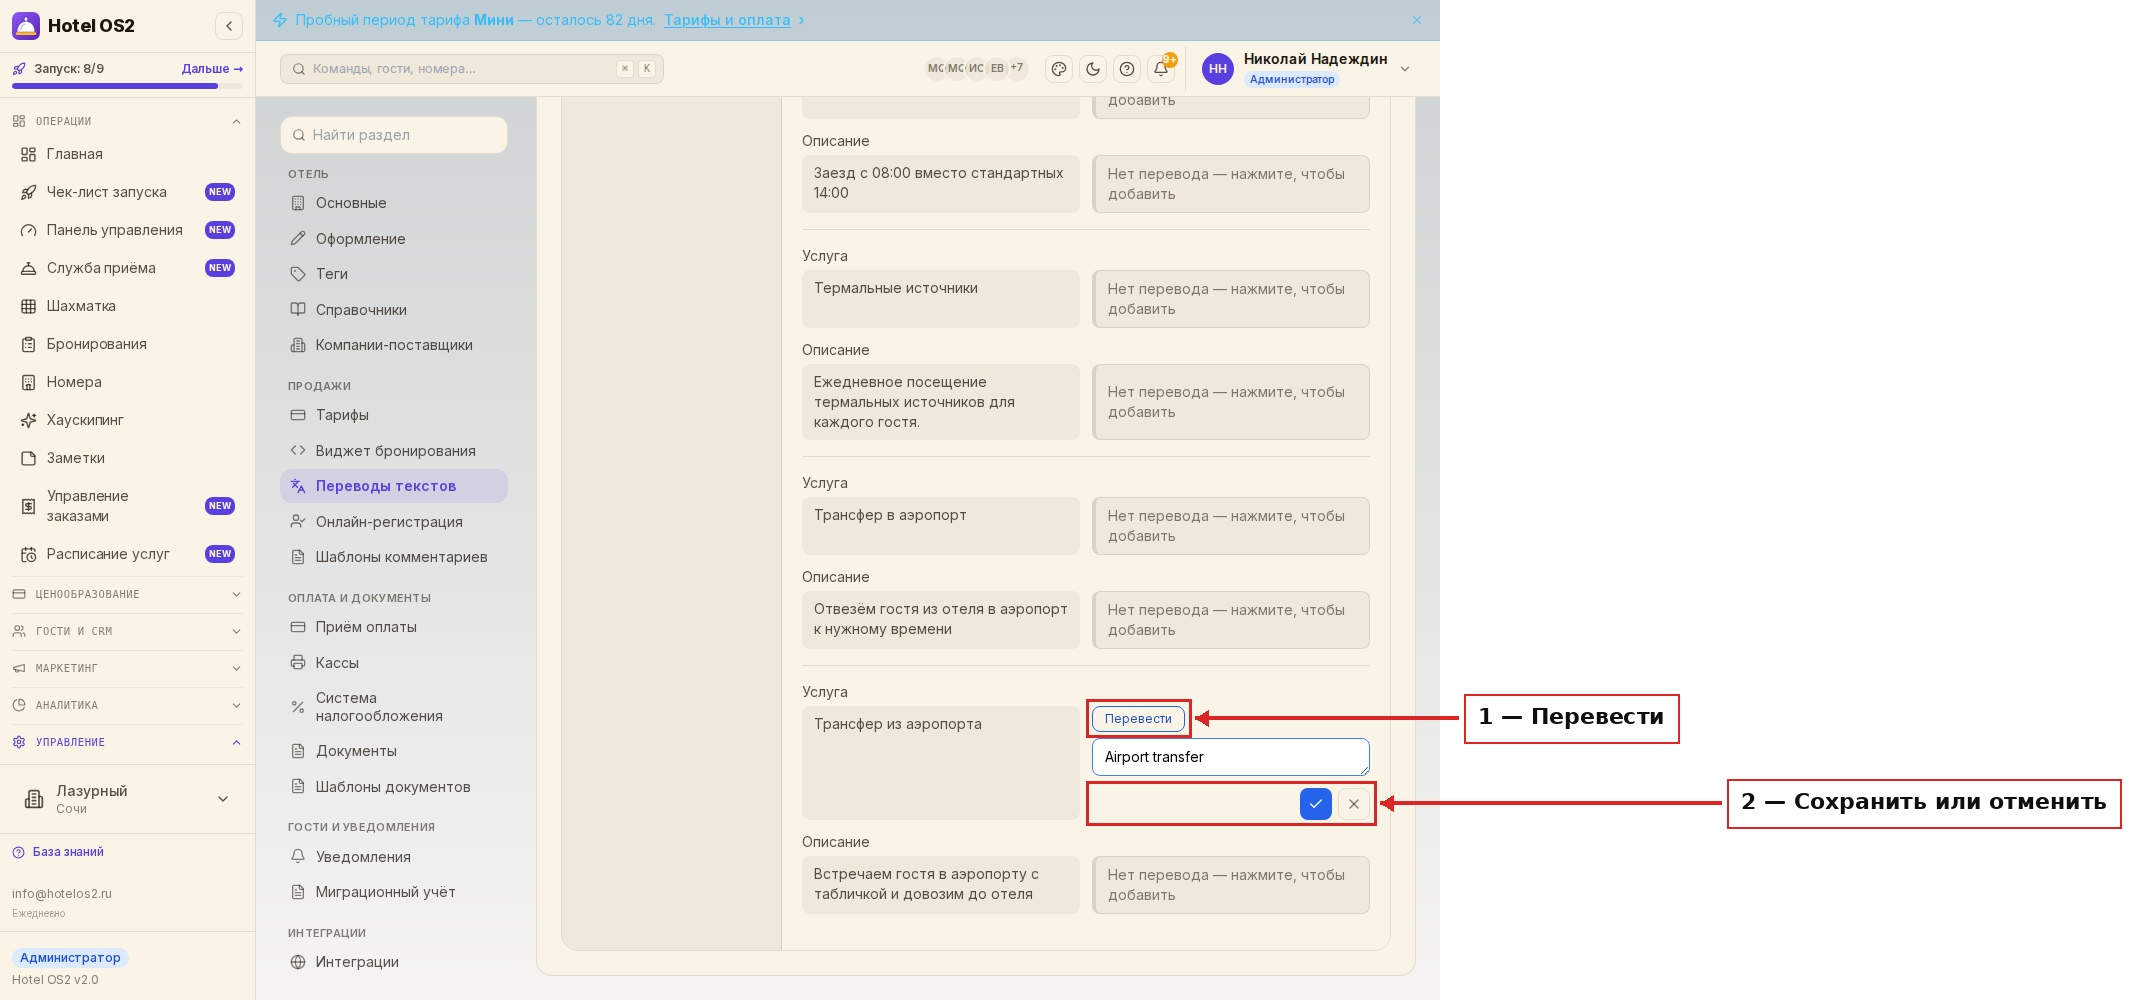2145x1000 pixels.
Task: Open the help question mark icon
Action: 1127,69
